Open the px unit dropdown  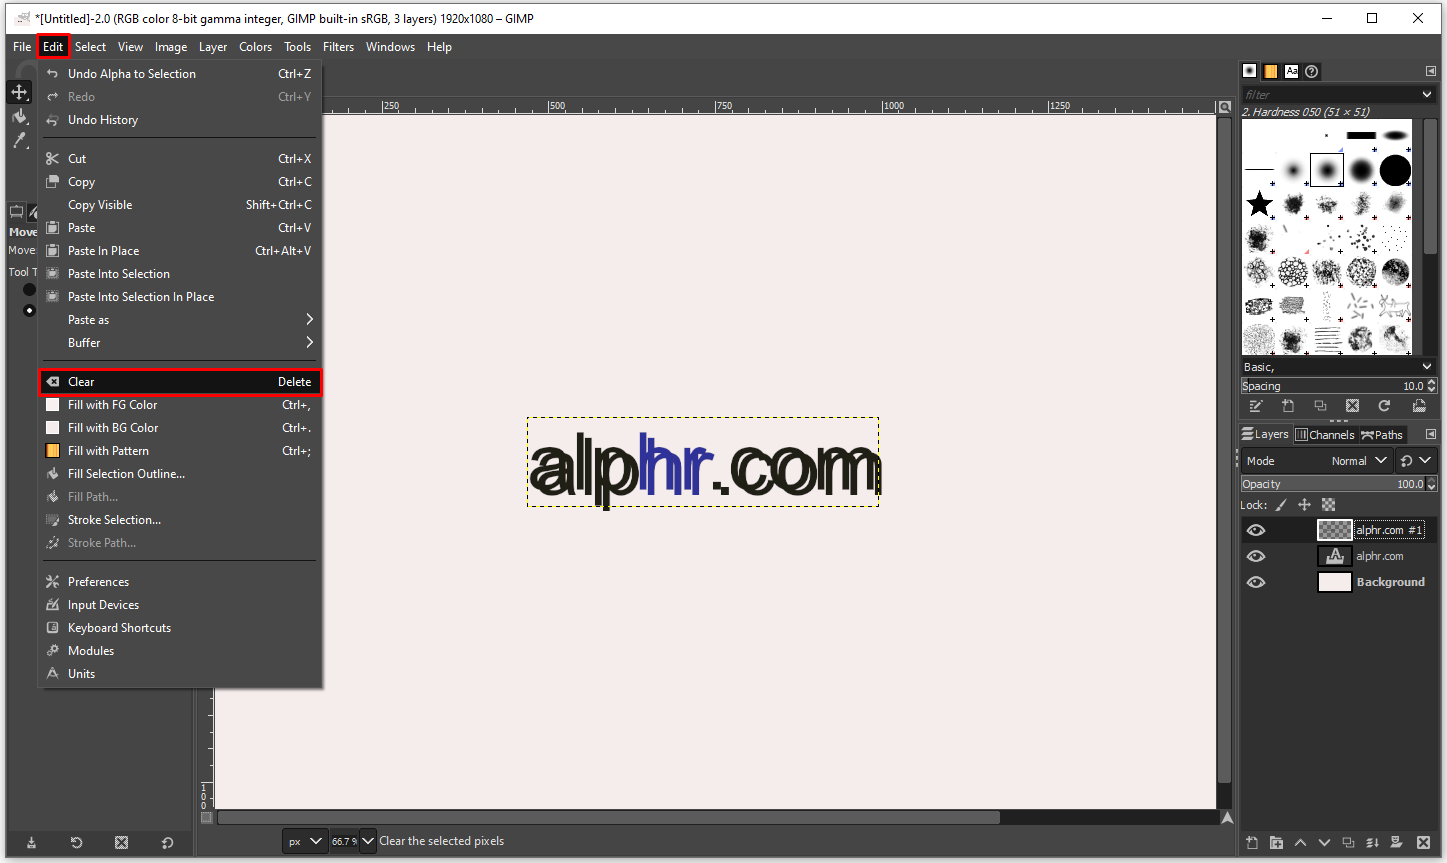[x=305, y=841]
